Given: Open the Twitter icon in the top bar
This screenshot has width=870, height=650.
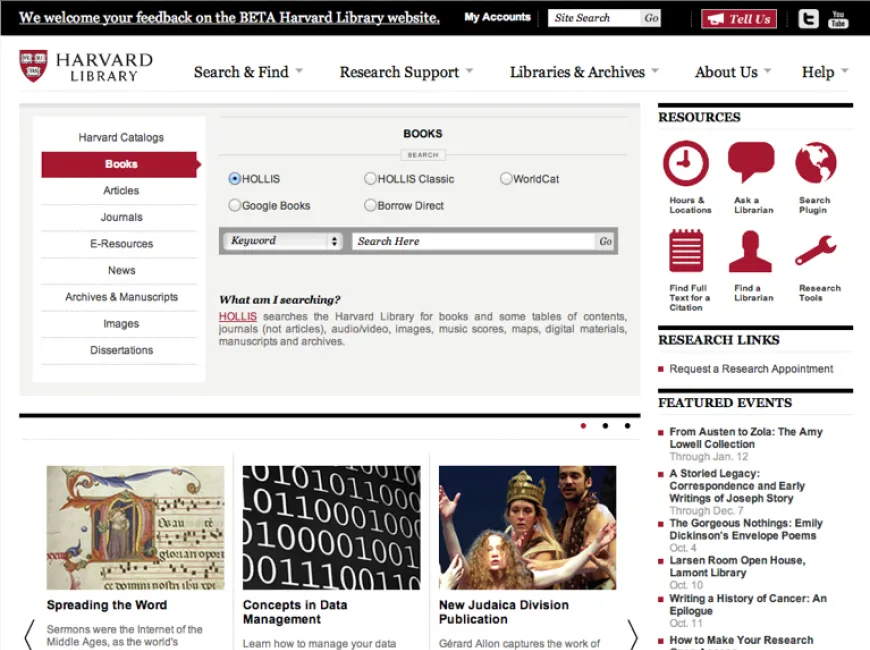Looking at the screenshot, I should 808,19.
